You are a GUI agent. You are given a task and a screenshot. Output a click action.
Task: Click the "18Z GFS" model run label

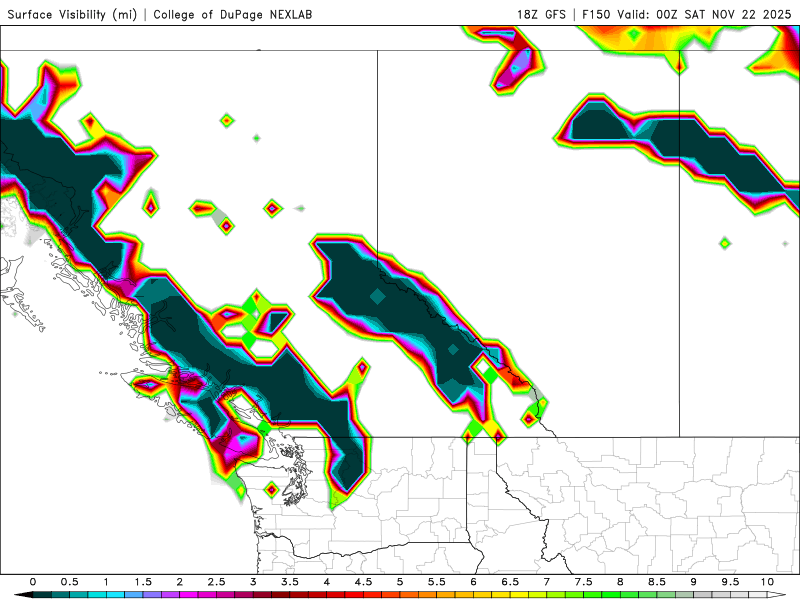pyautogui.click(x=541, y=14)
